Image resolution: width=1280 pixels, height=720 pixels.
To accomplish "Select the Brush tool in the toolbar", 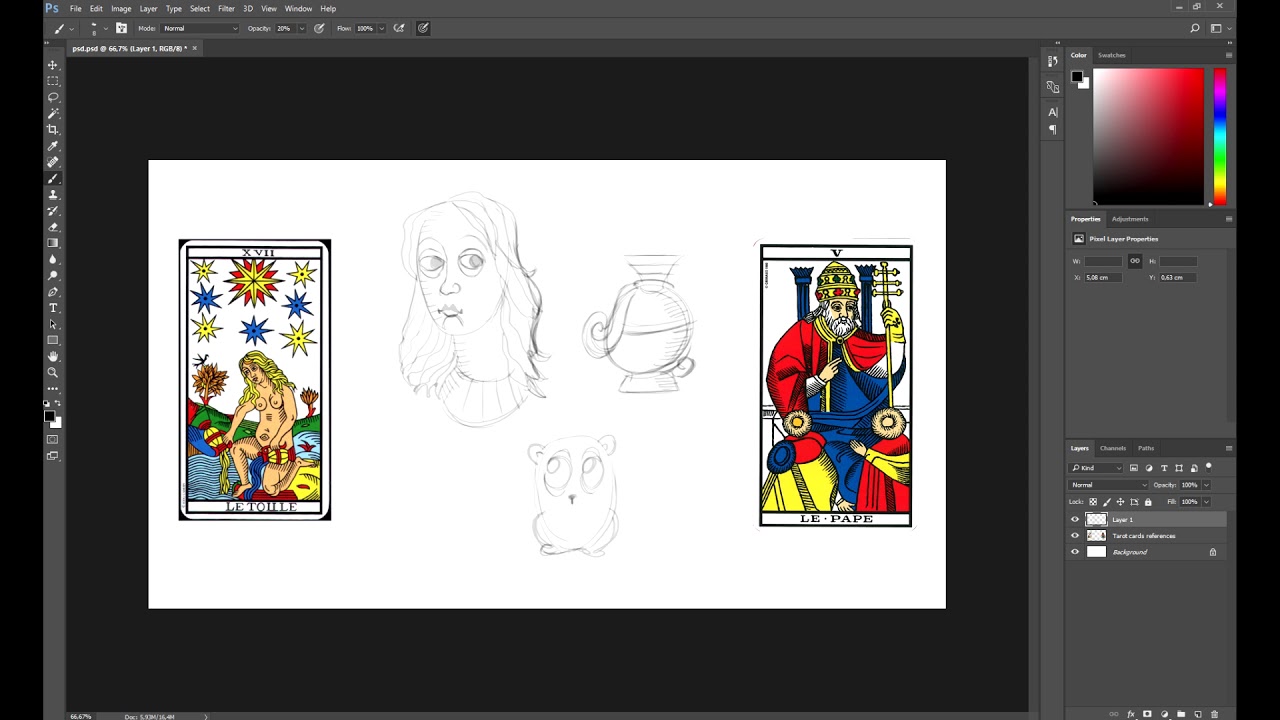I will (53, 179).
